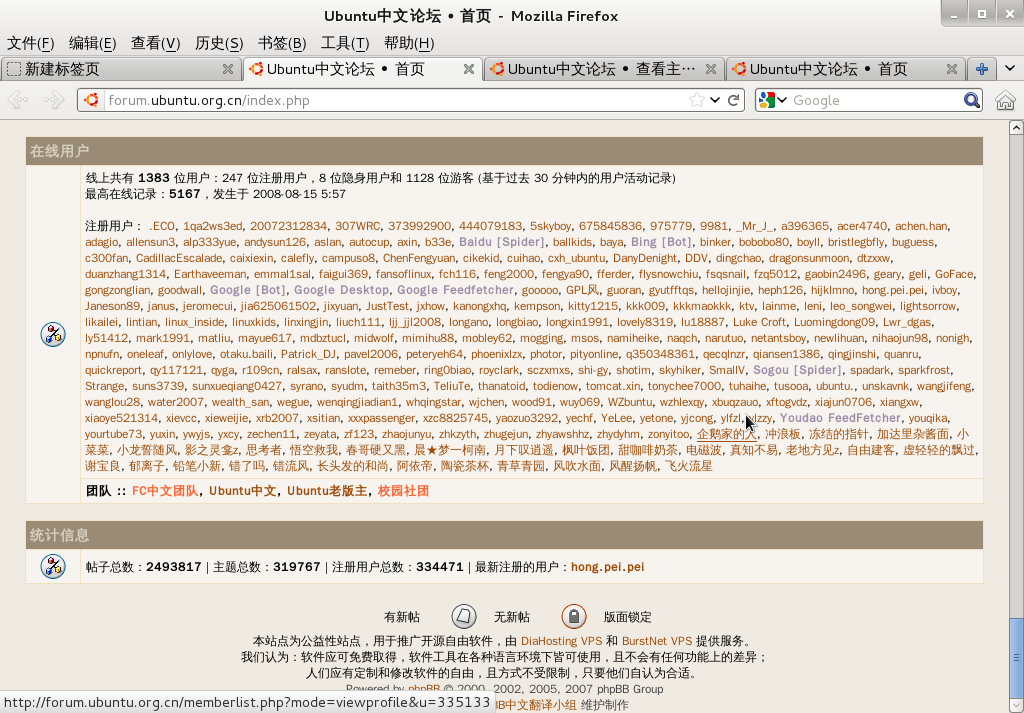Click the statistics section icon
Viewport: 1024px width, 713px height.
53,566
